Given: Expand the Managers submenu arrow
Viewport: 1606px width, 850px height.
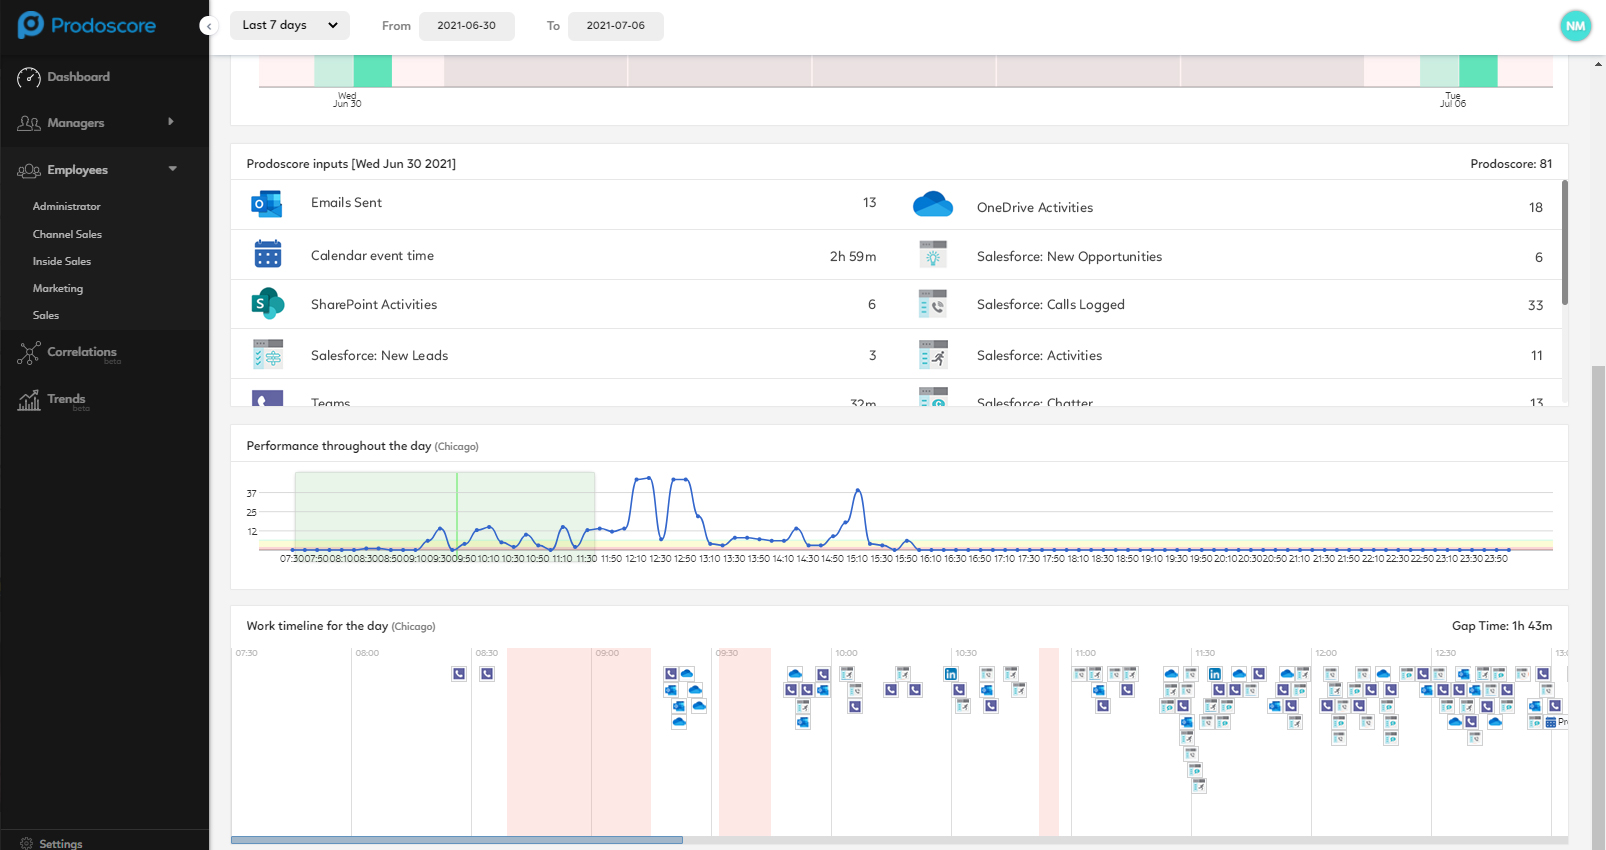Looking at the screenshot, I should click(x=171, y=122).
